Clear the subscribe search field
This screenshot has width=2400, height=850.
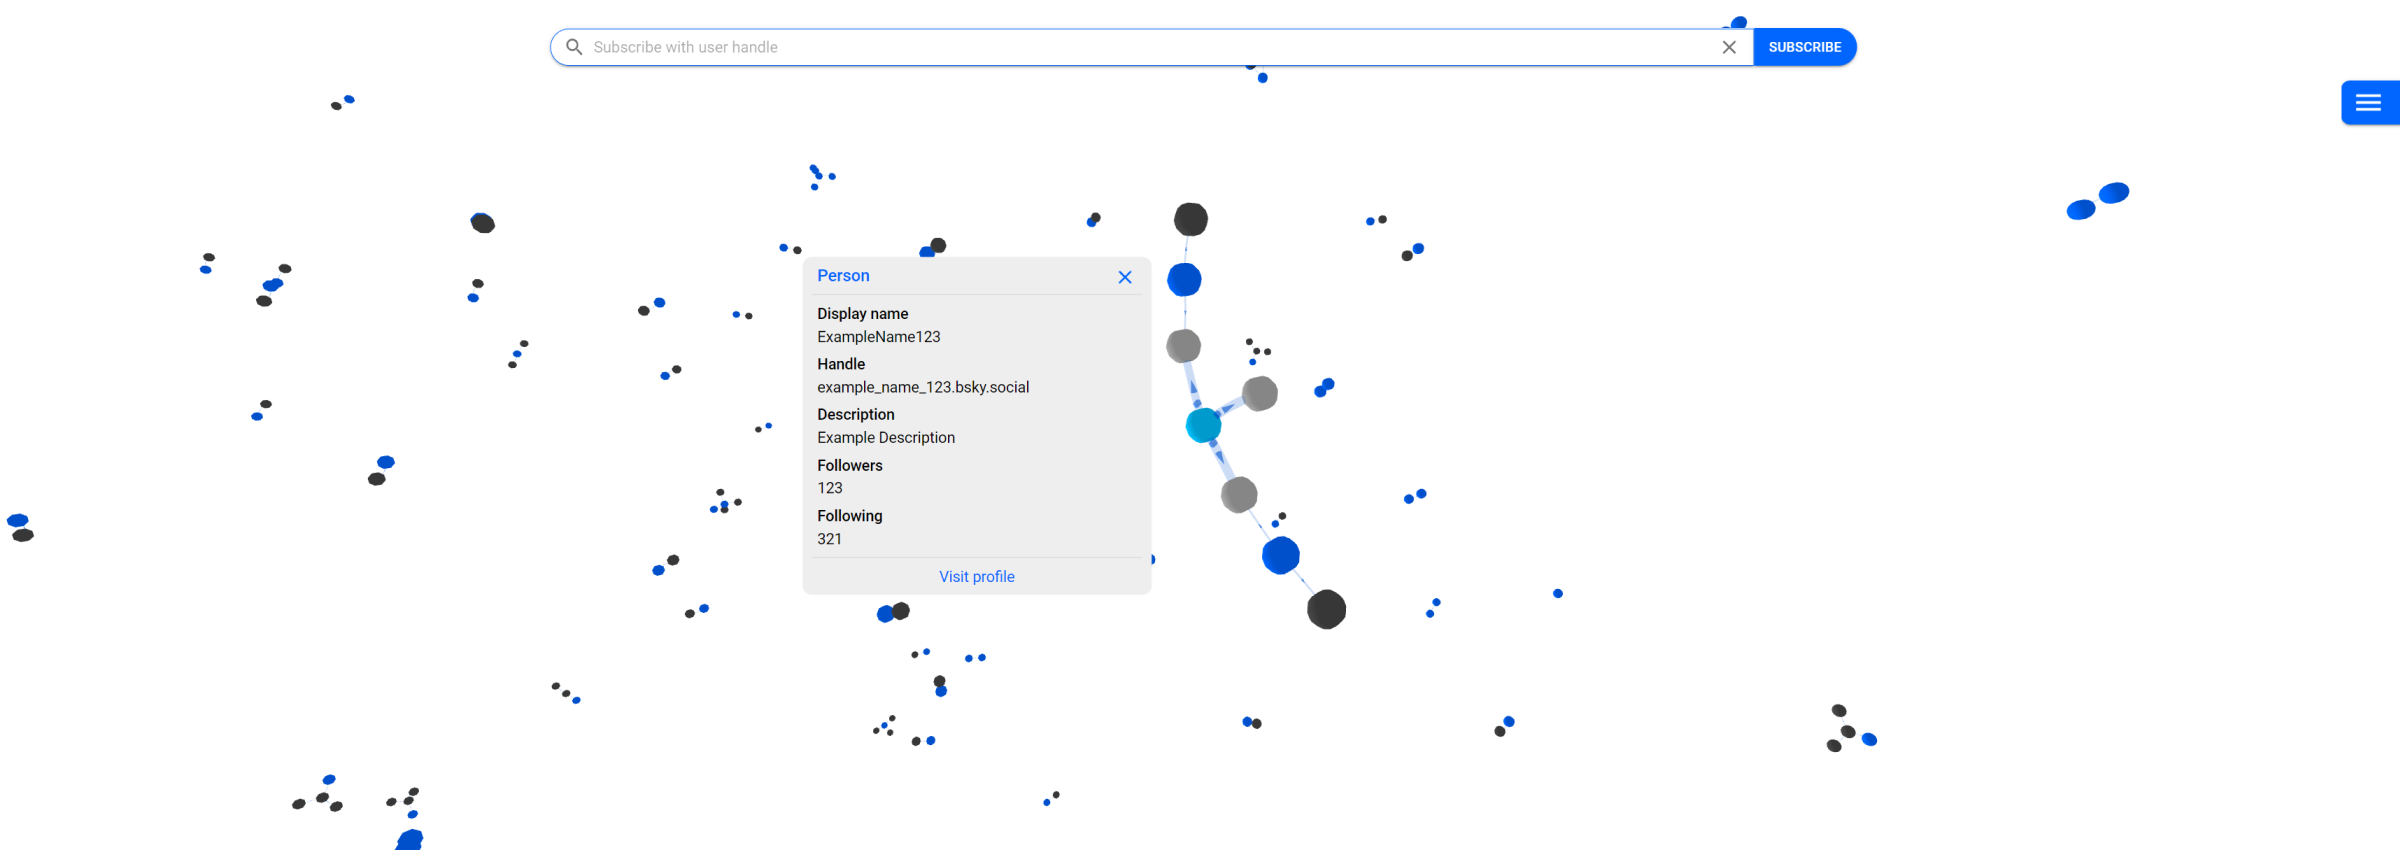1729,47
